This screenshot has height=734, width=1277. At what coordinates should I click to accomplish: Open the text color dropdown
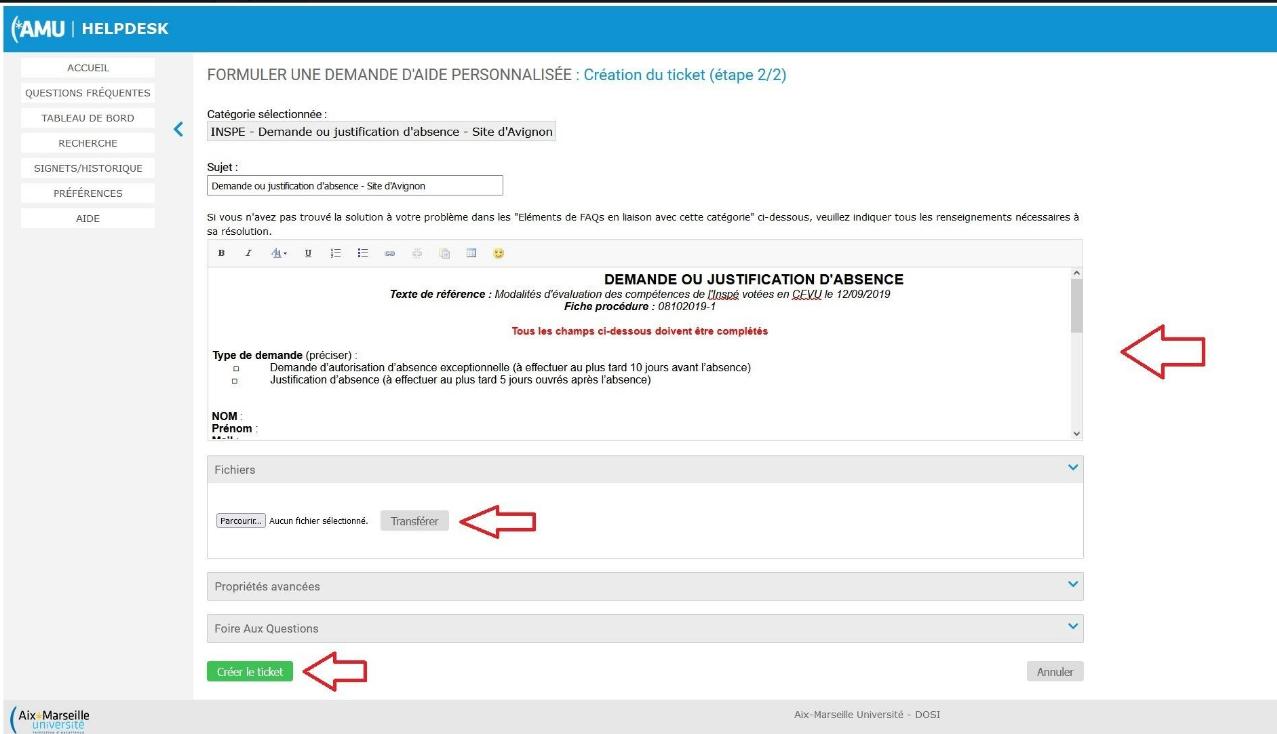(279, 254)
